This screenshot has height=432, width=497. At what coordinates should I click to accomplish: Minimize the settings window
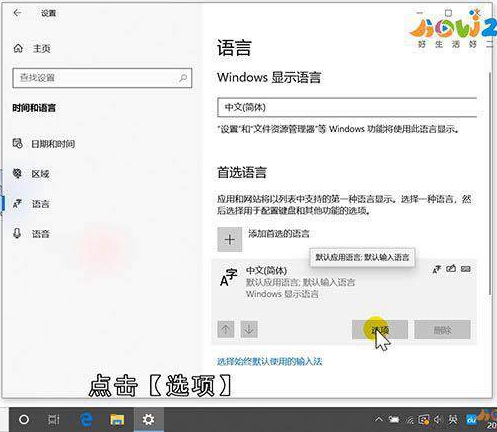[x=420, y=13]
